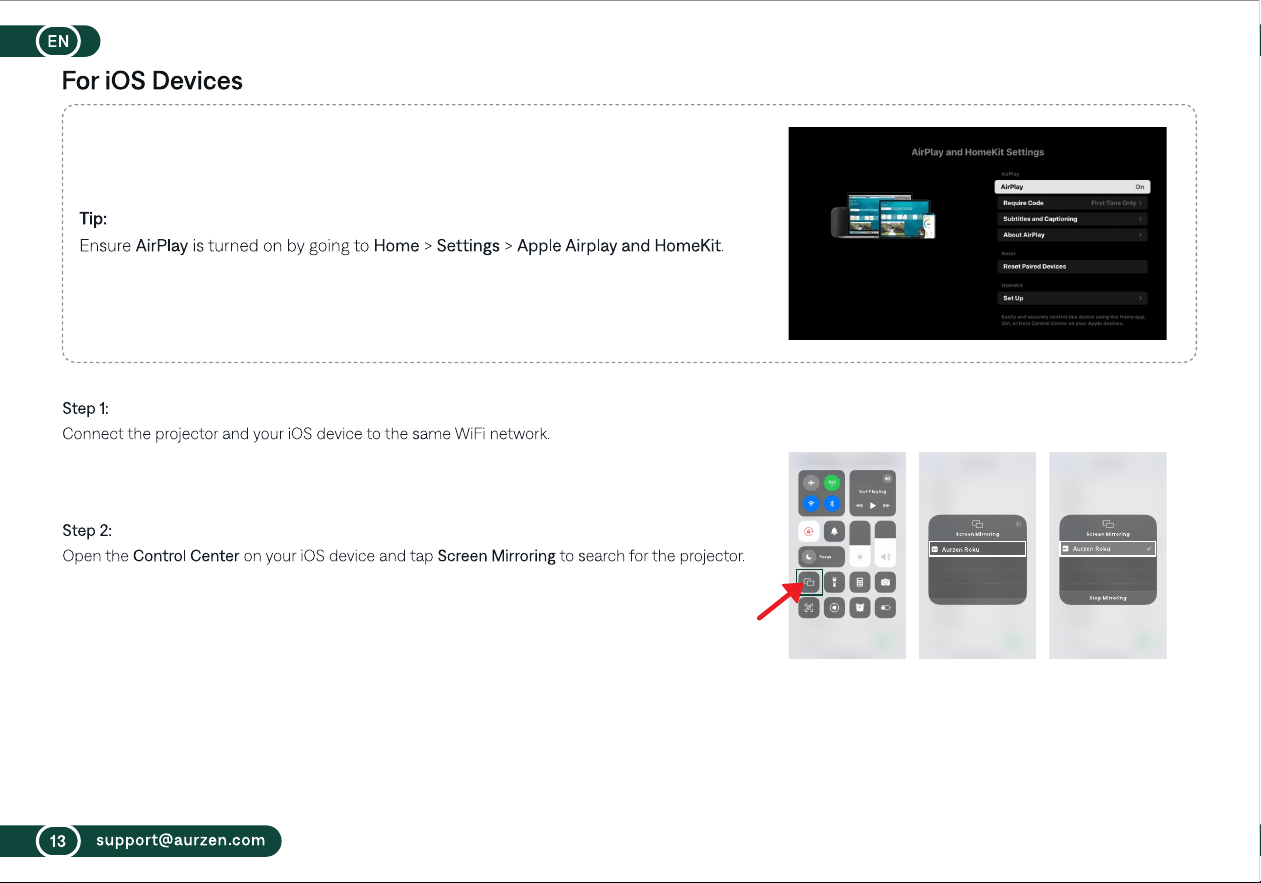
Task: Select Aurzen Roku without the checkmark
Action: click(x=977, y=549)
